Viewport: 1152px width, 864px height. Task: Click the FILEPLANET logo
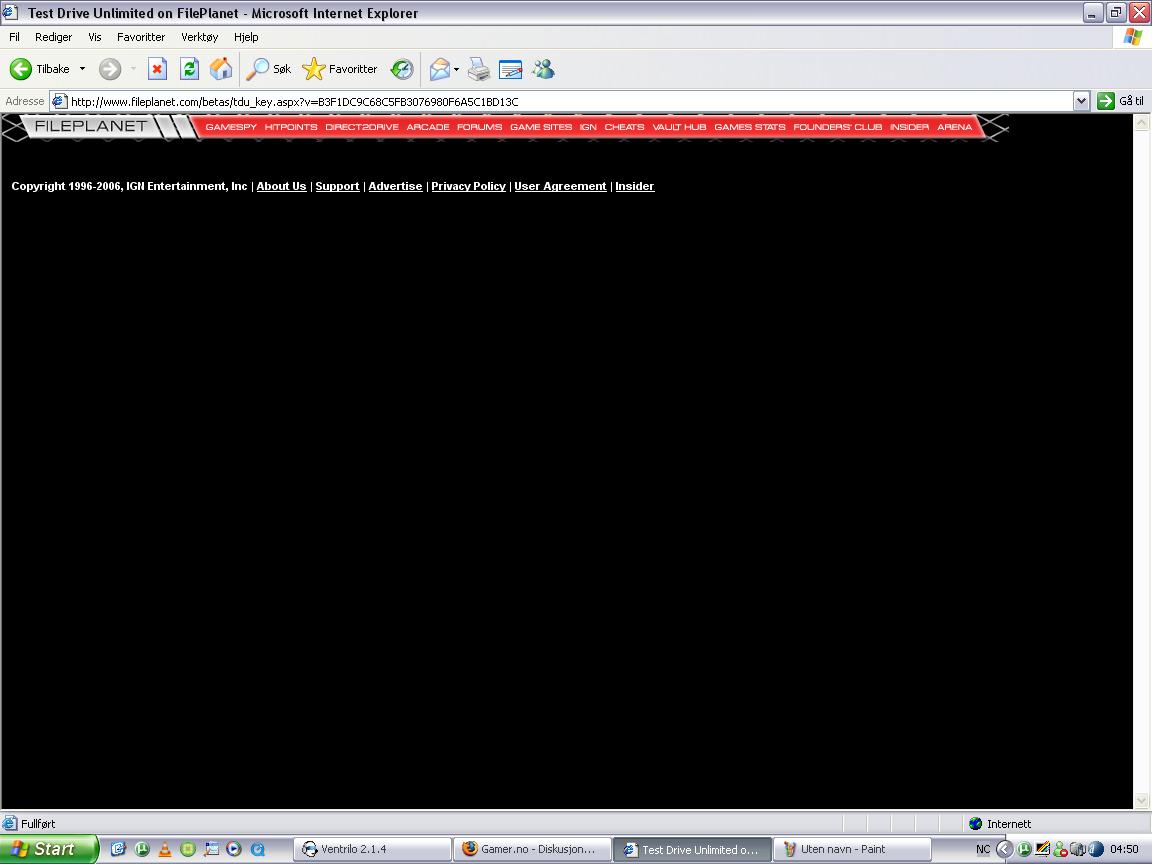[x=90, y=126]
